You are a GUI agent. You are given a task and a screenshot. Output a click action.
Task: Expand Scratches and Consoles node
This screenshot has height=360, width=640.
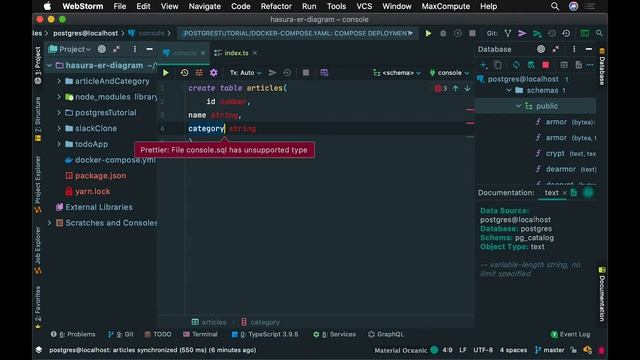(49, 223)
